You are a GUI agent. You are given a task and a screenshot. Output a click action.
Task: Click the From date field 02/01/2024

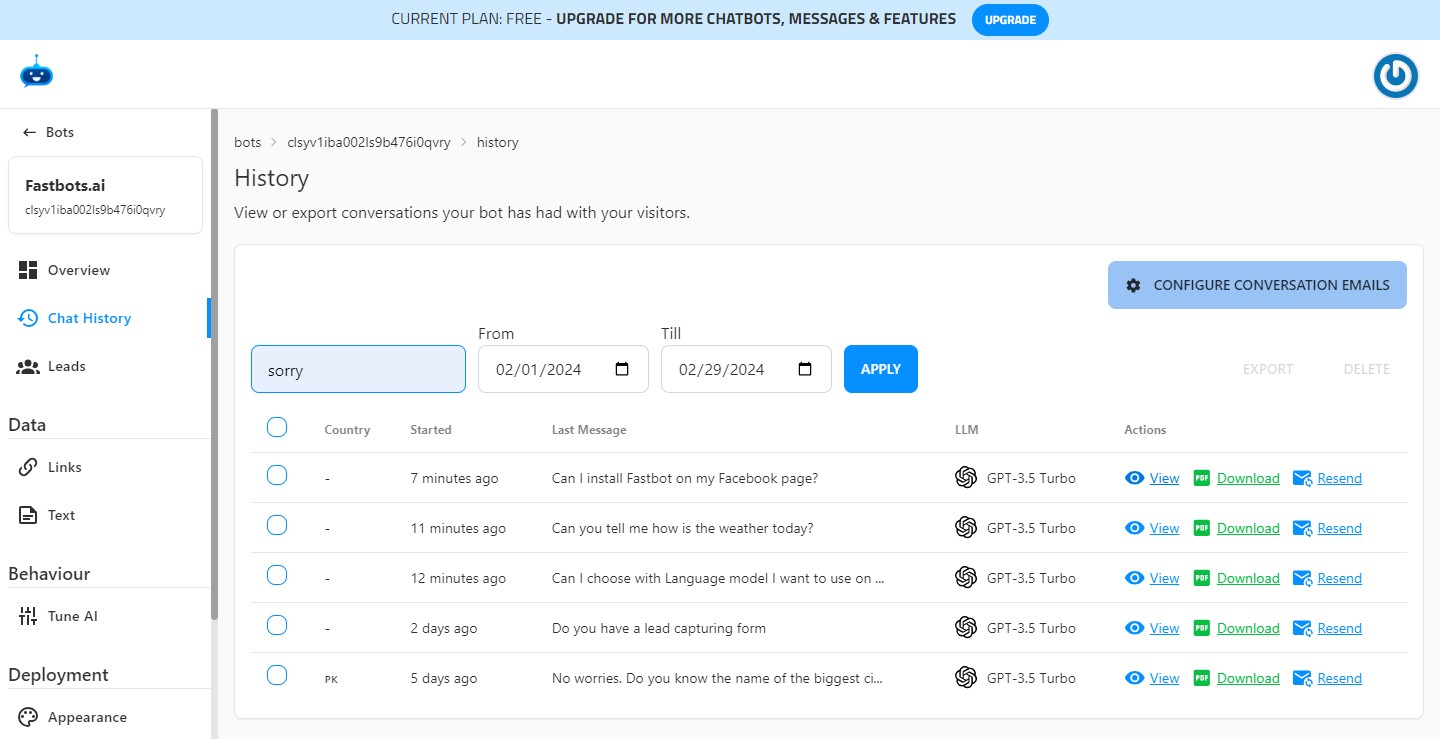tap(563, 369)
